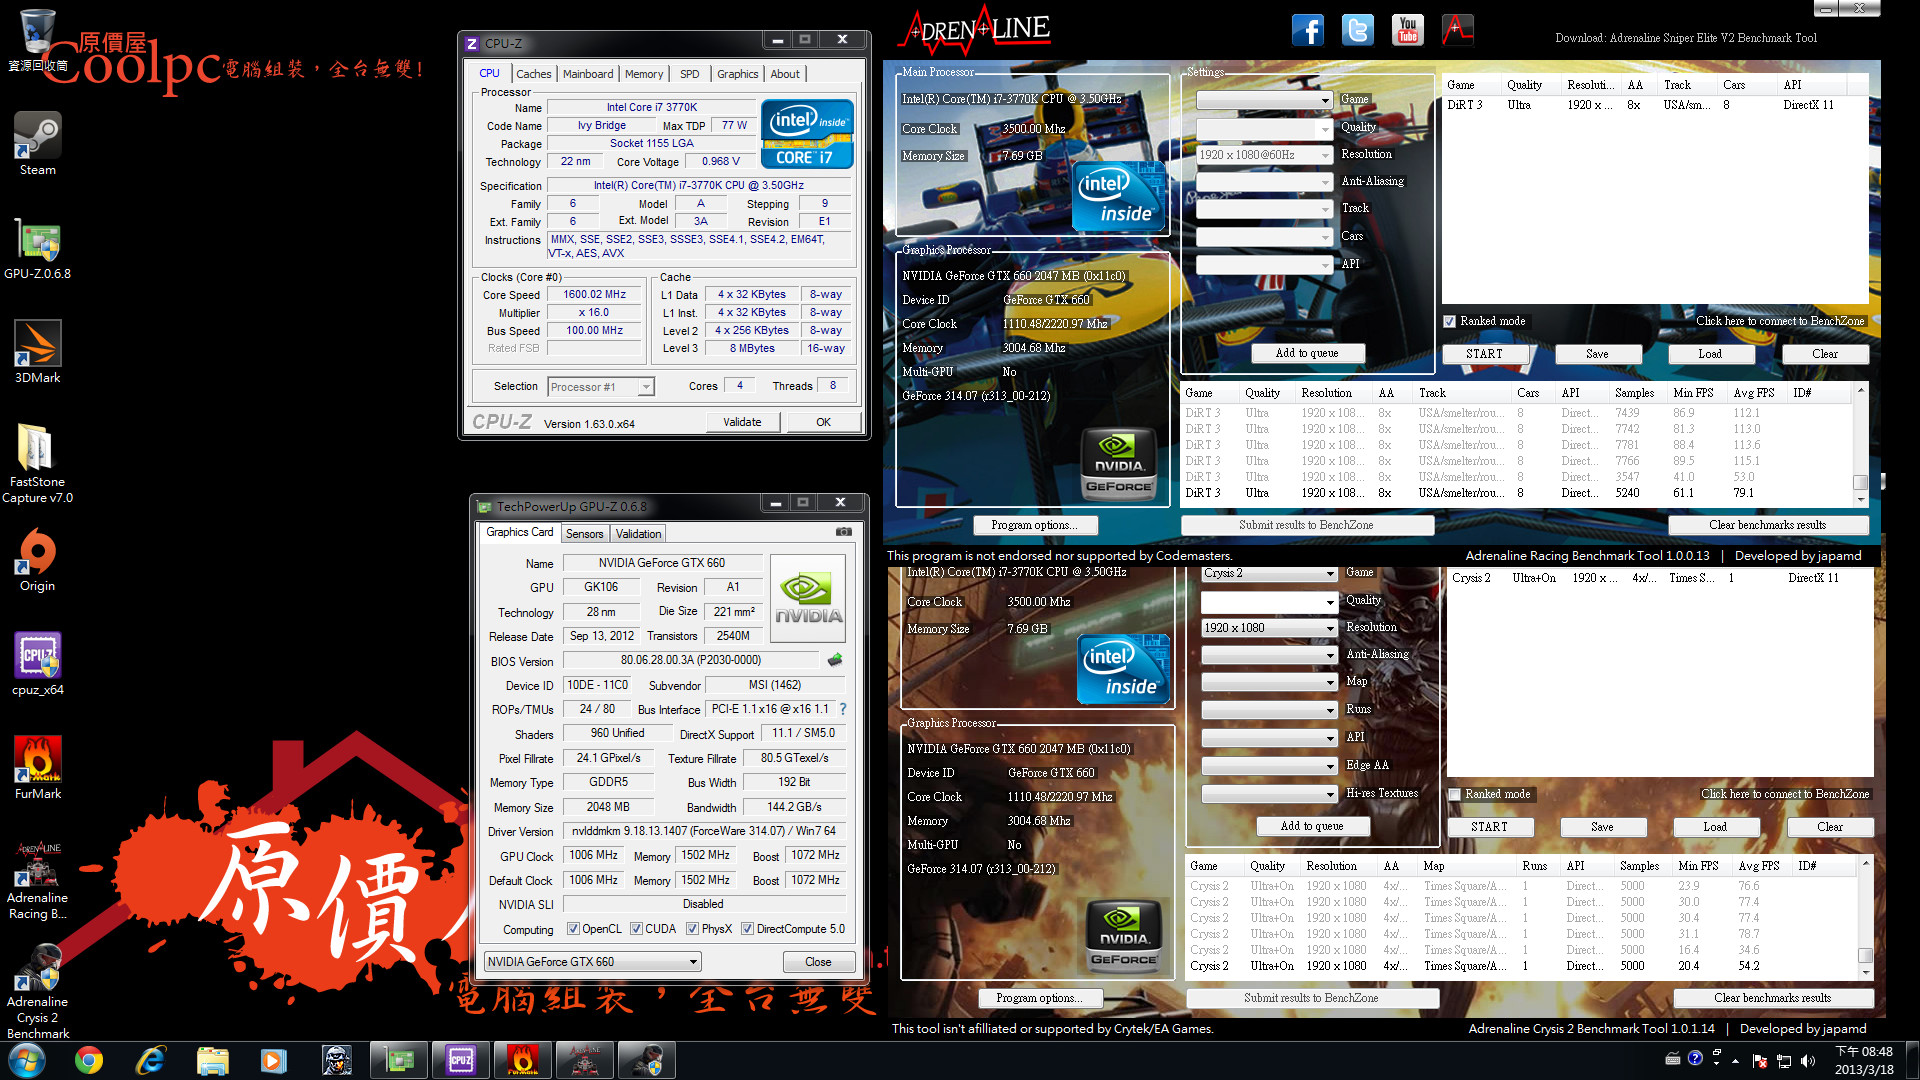This screenshot has height=1080, width=1920.
Task: Select the last DiRT 3 result row with 79.1 FPS
Action: coord(1516,493)
